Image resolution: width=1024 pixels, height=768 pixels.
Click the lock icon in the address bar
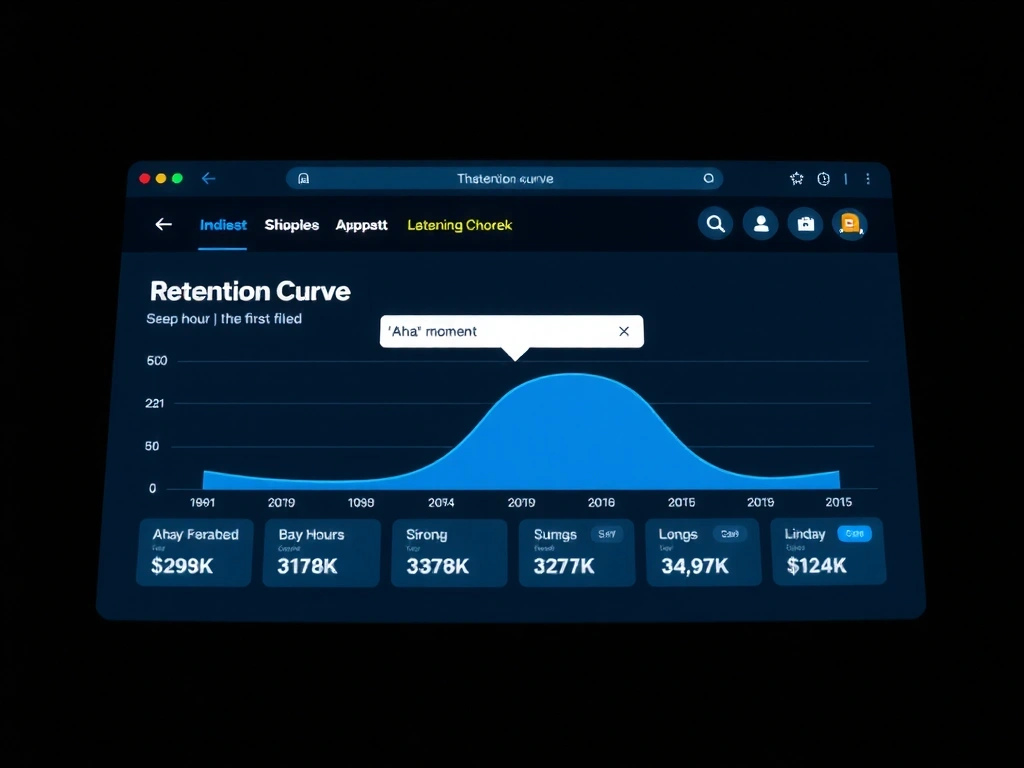303,177
